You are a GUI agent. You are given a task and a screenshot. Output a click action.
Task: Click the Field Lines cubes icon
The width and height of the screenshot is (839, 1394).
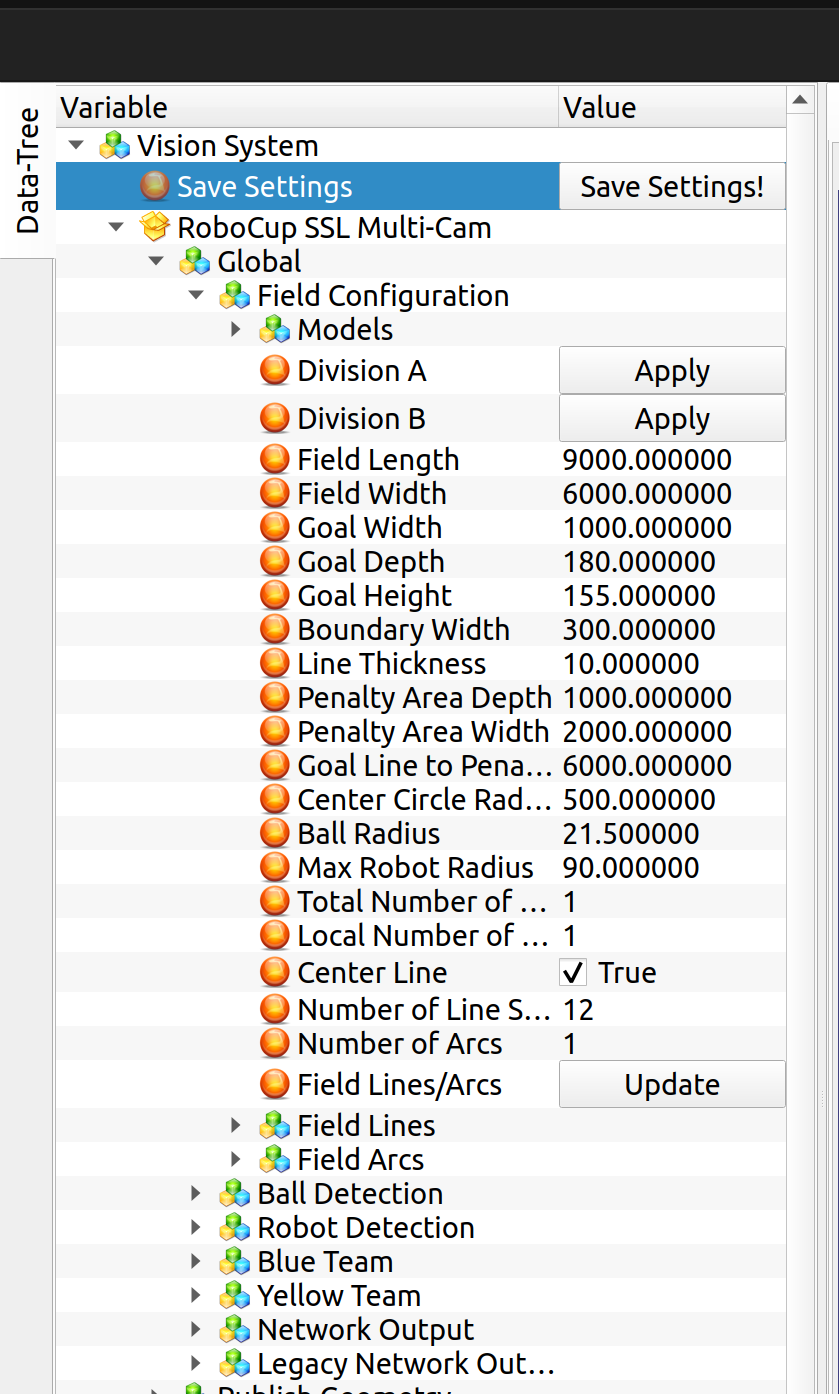(274, 1126)
